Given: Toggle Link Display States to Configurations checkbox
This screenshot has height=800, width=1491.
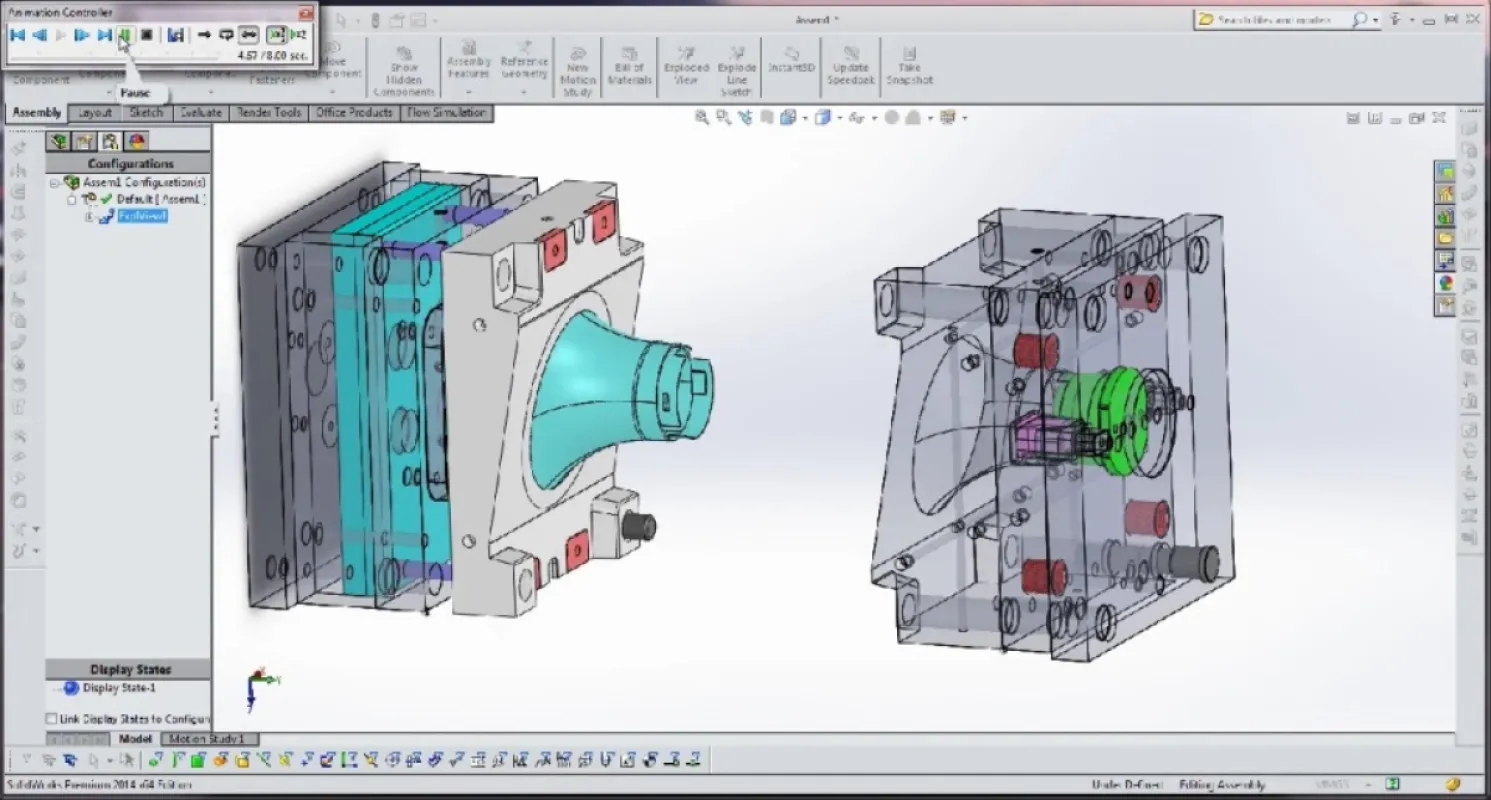Looking at the screenshot, I should tap(51, 718).
